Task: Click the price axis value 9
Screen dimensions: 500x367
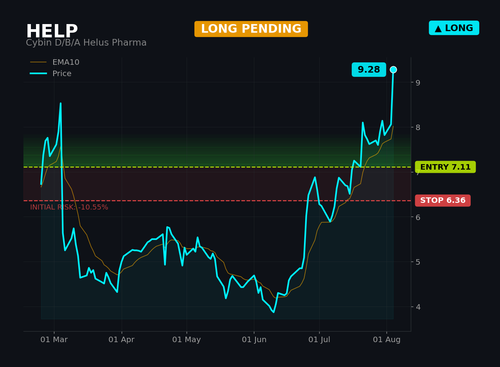Action: tap(418, 83)
